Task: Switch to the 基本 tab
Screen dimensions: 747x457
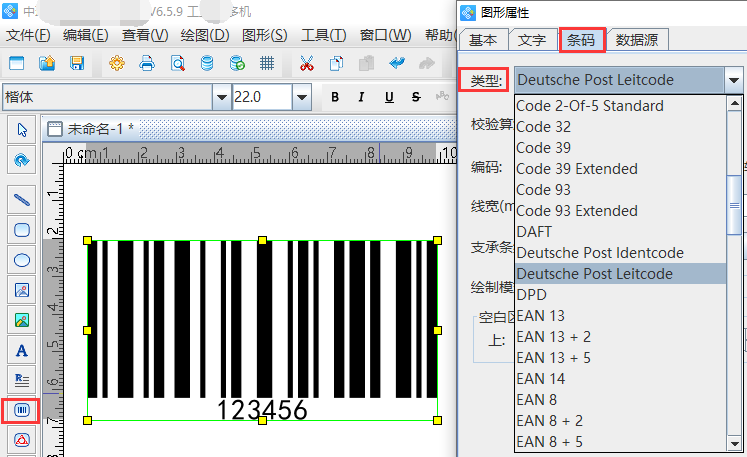Action: (483, 40)
